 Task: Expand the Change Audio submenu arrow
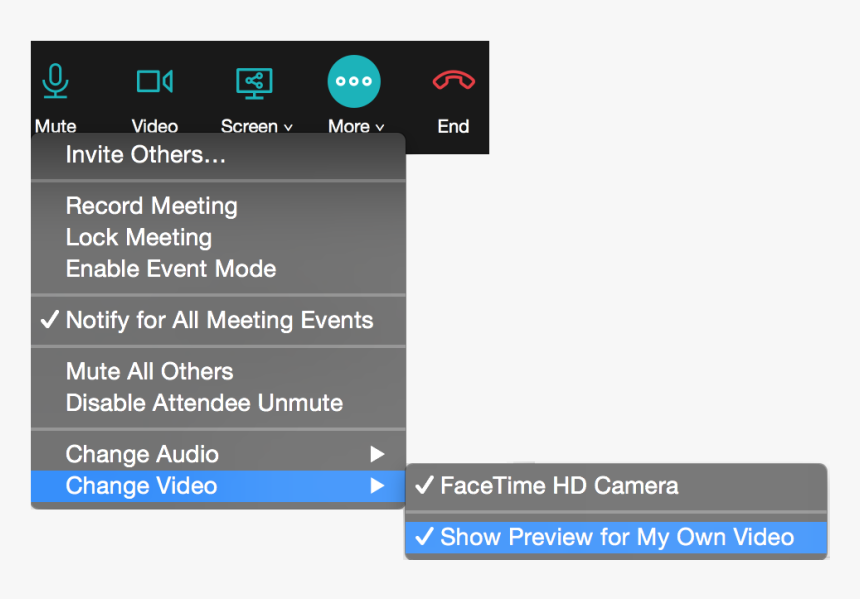click(377, 454)
